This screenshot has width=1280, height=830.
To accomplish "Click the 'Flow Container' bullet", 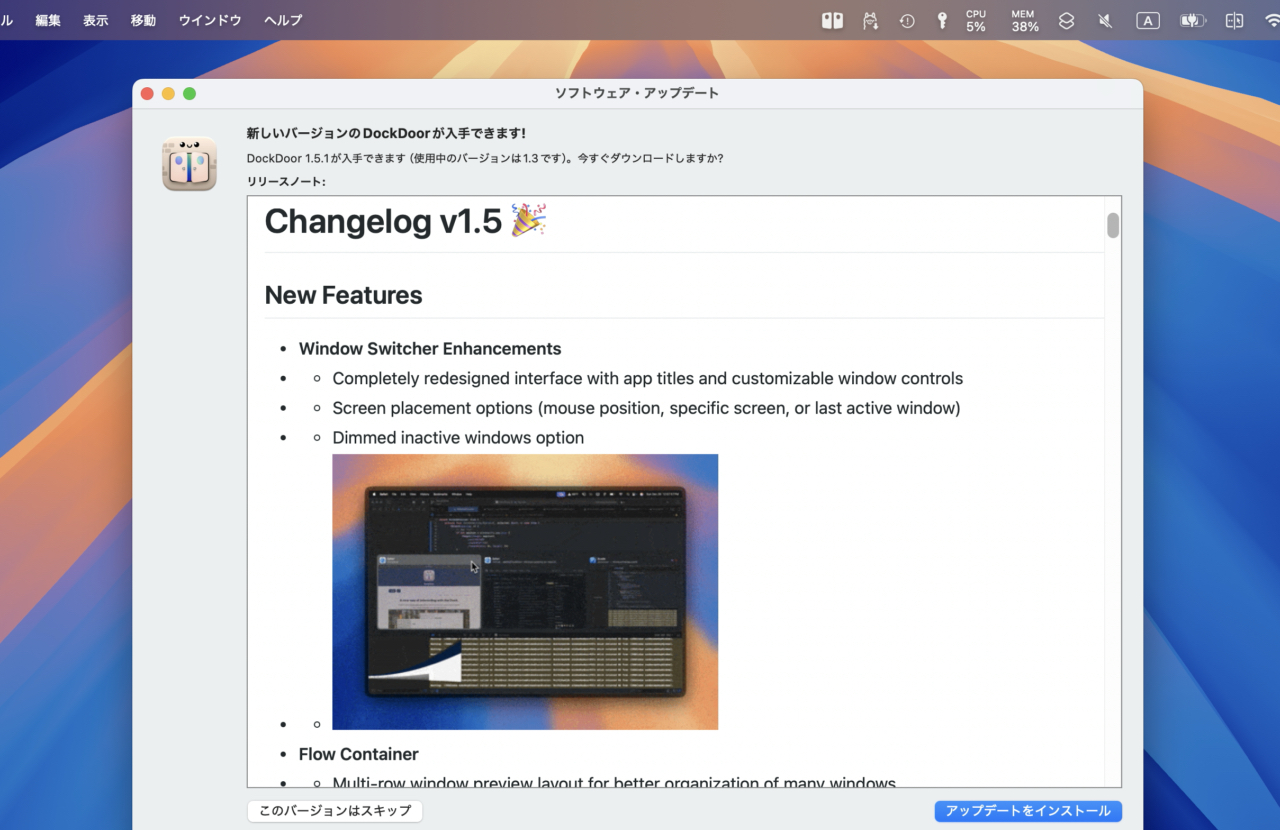I will point(358,754).
